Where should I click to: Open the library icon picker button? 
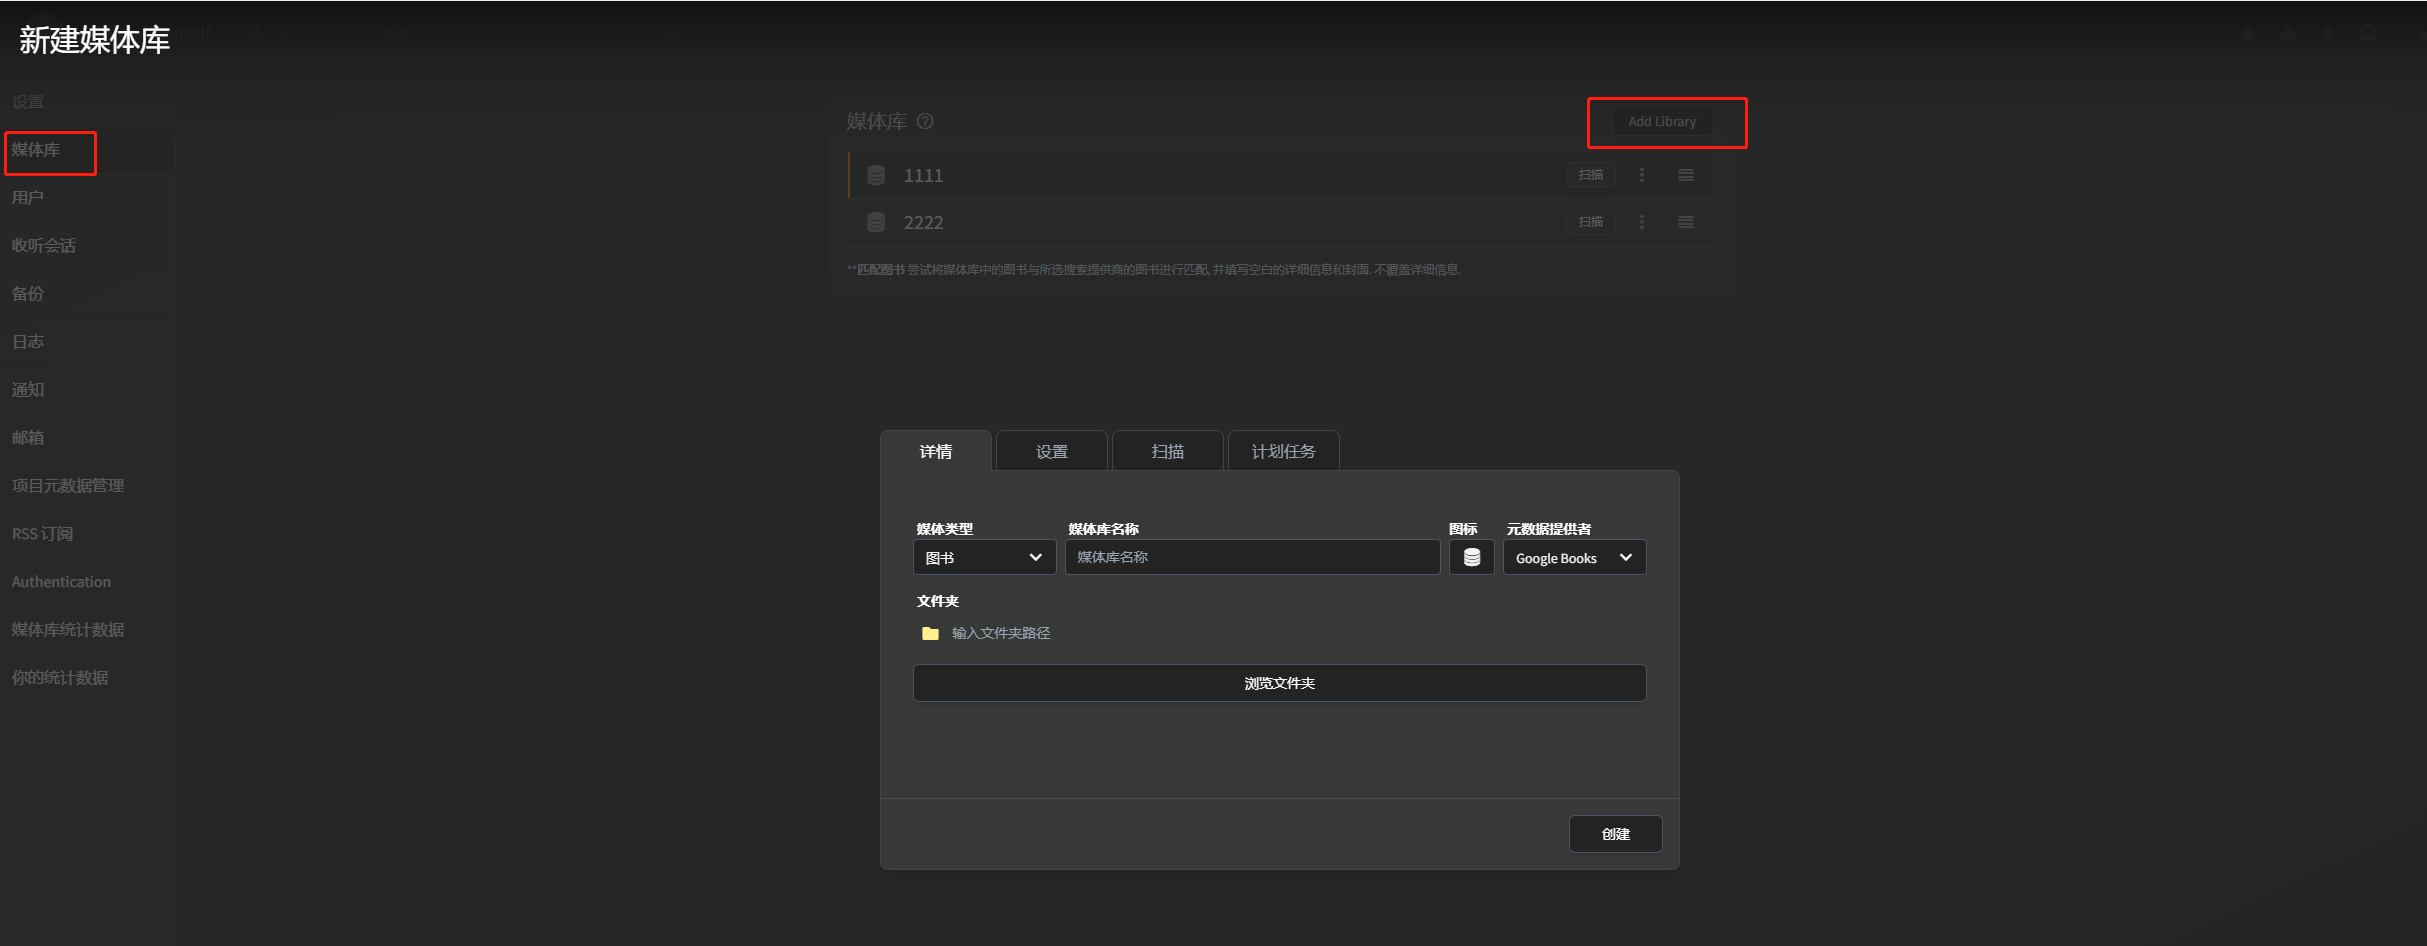tap(1471, 558)
